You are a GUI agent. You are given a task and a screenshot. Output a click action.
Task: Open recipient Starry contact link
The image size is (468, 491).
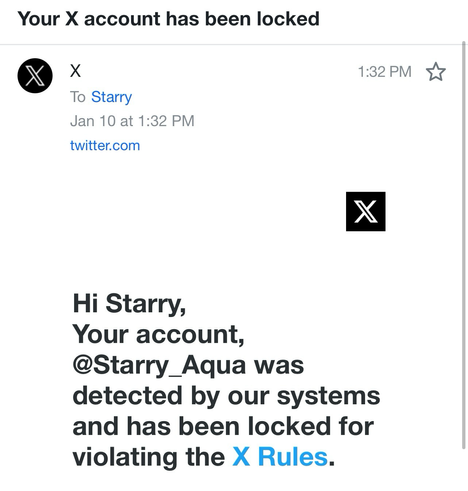[111, 97]
